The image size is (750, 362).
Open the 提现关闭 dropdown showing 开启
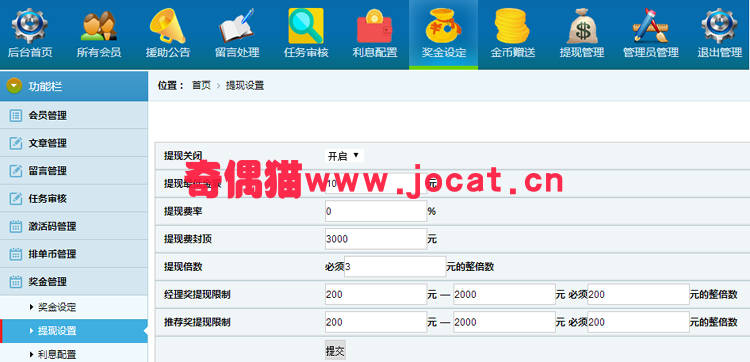pos(344,156)
